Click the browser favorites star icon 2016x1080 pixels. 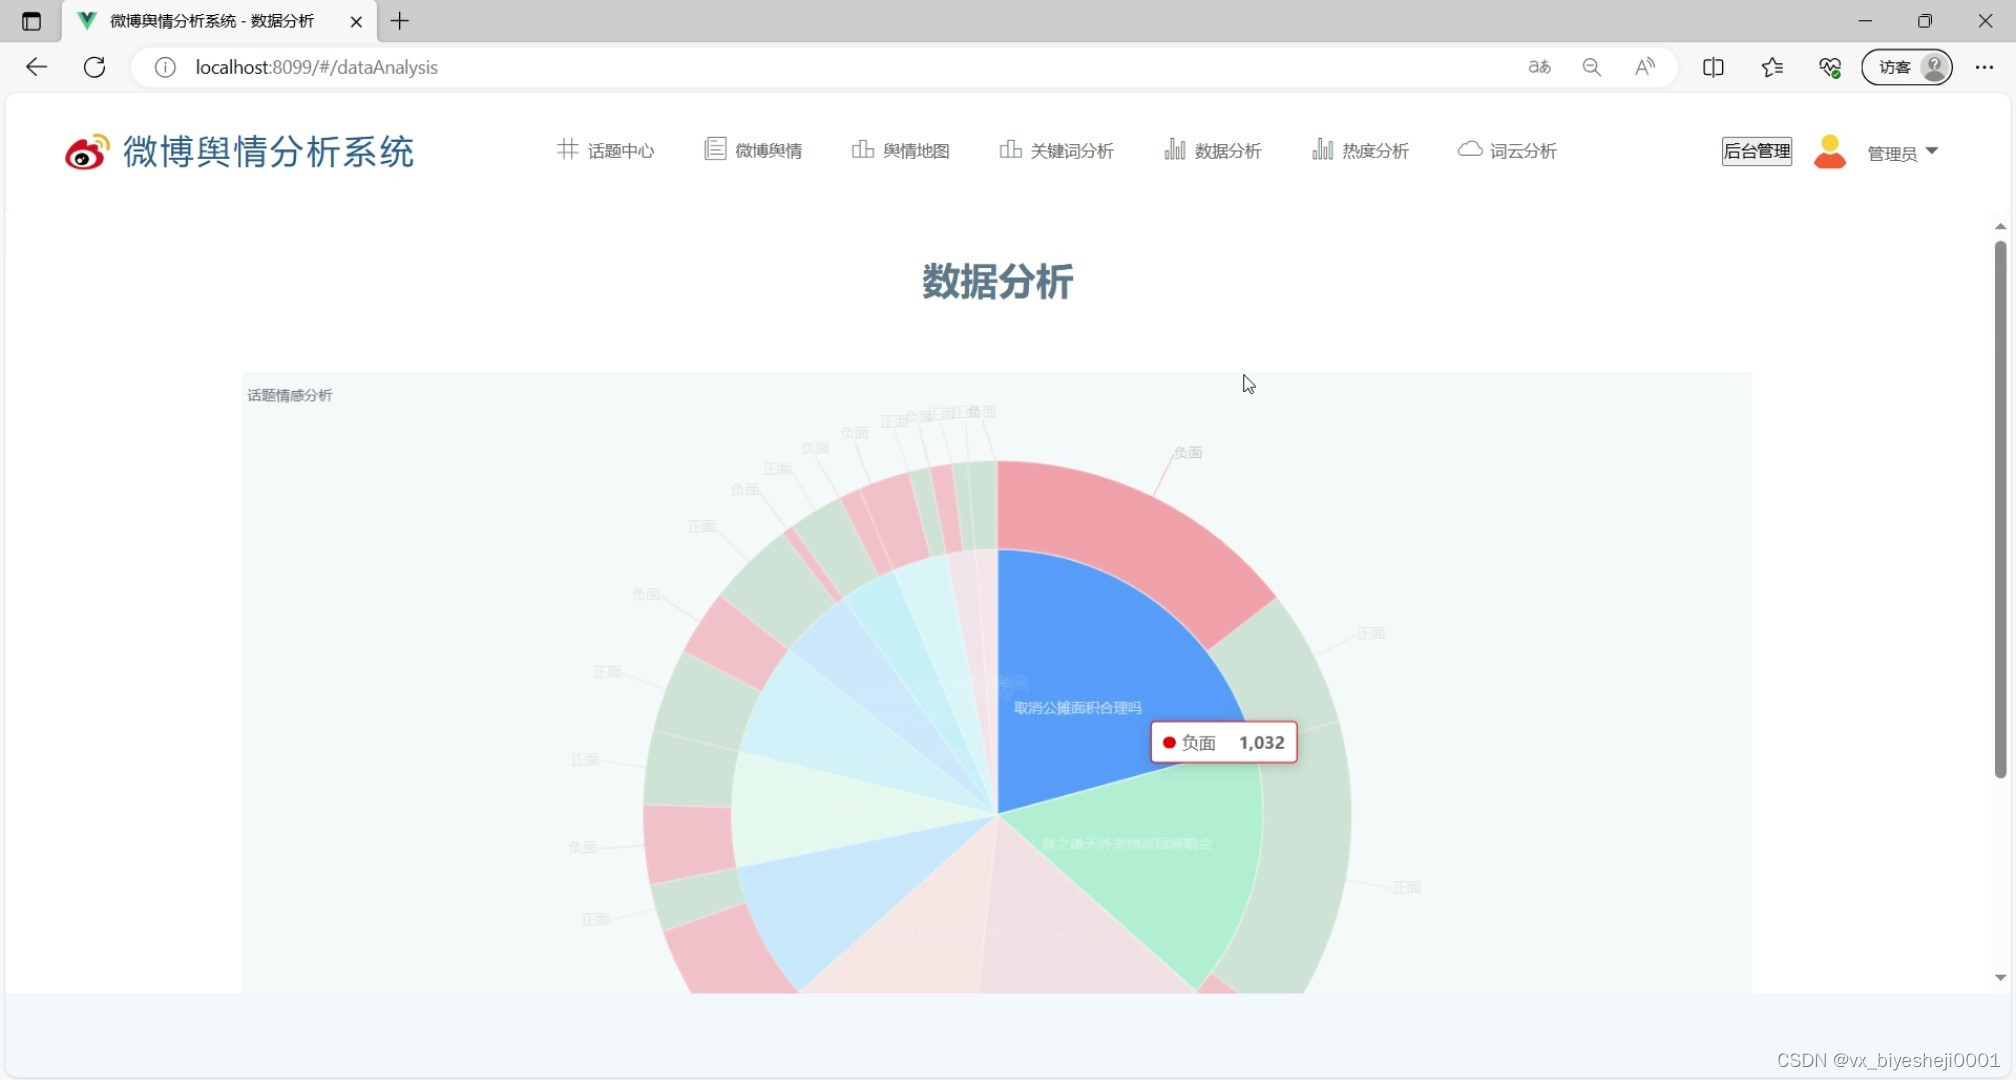1772,67
